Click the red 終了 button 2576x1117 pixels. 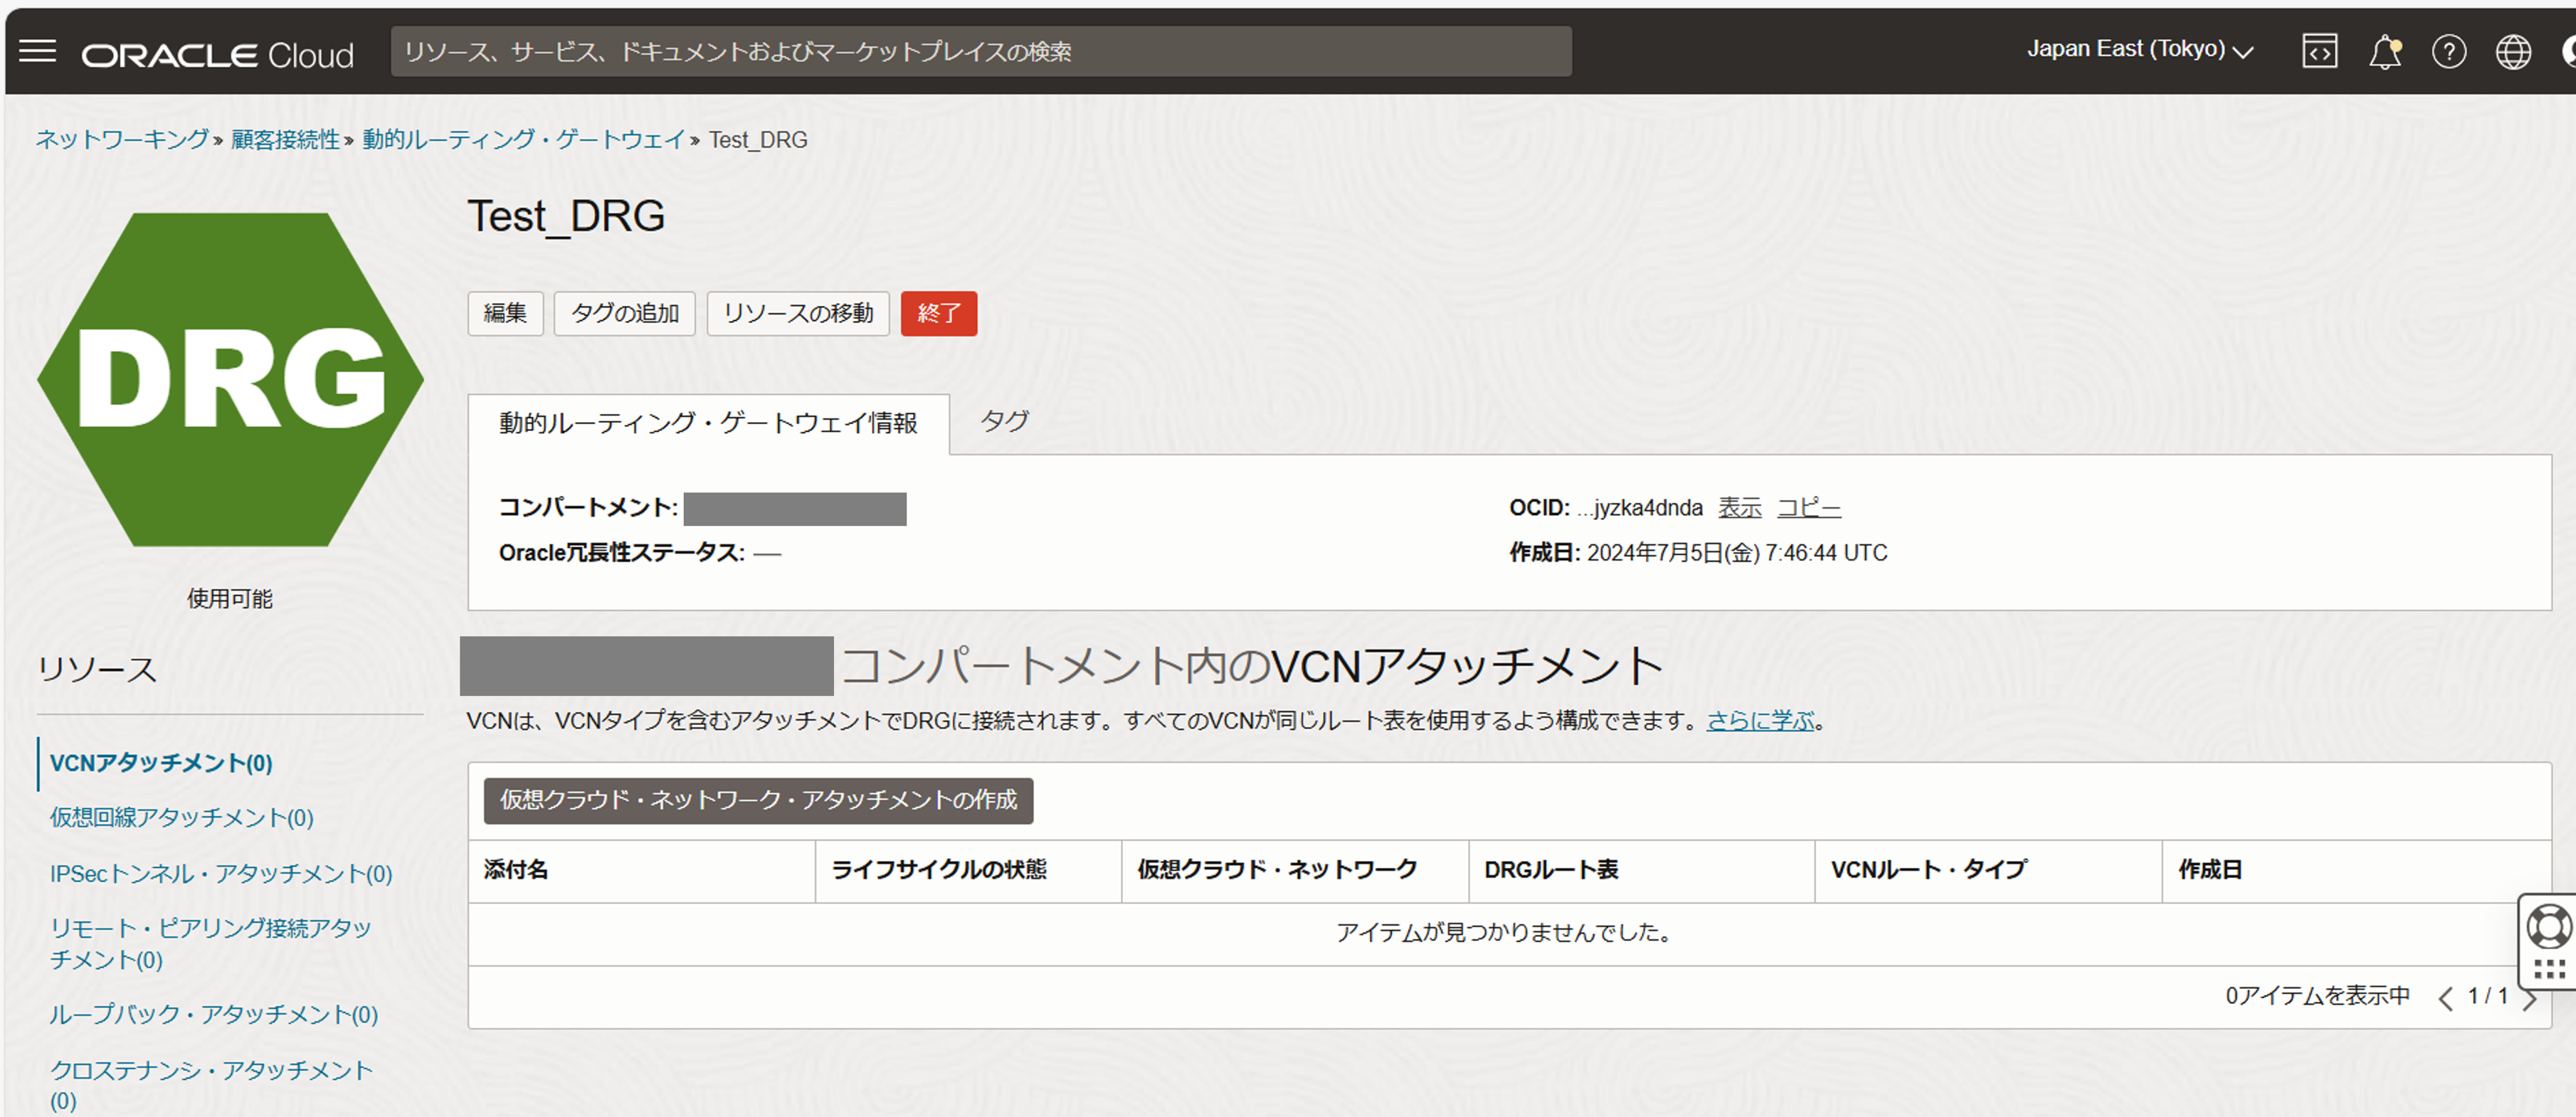(938, 313)
